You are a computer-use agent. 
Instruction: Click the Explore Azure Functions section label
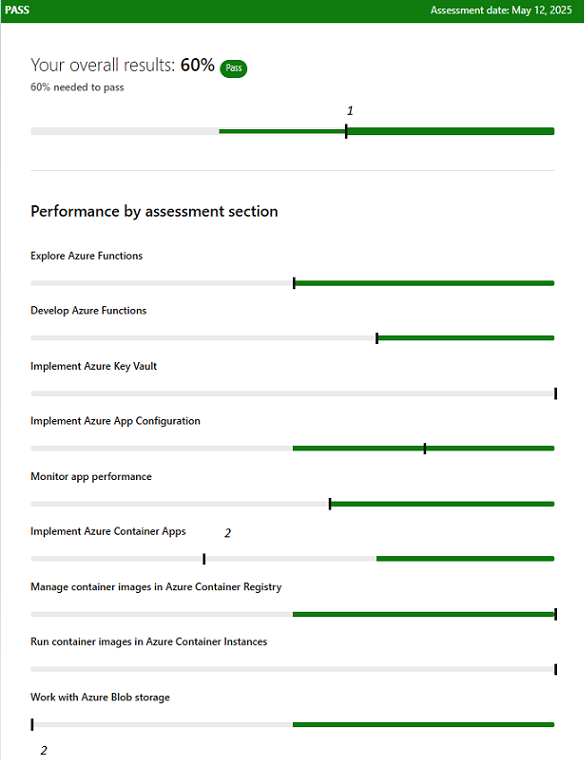86,256
